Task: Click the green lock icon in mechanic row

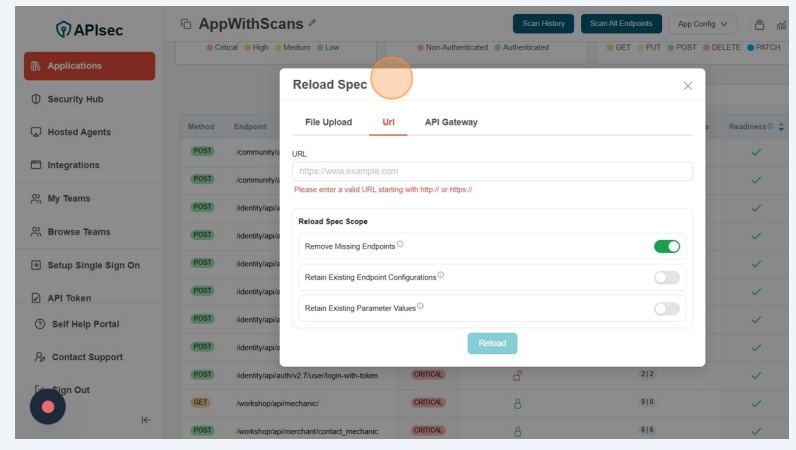Action: pos(517,404)
